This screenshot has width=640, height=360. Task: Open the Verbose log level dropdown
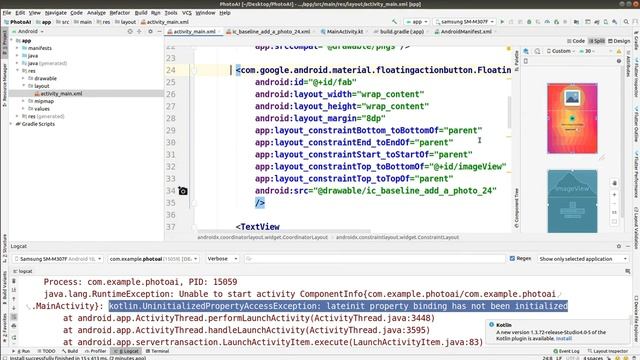[222, 259]
